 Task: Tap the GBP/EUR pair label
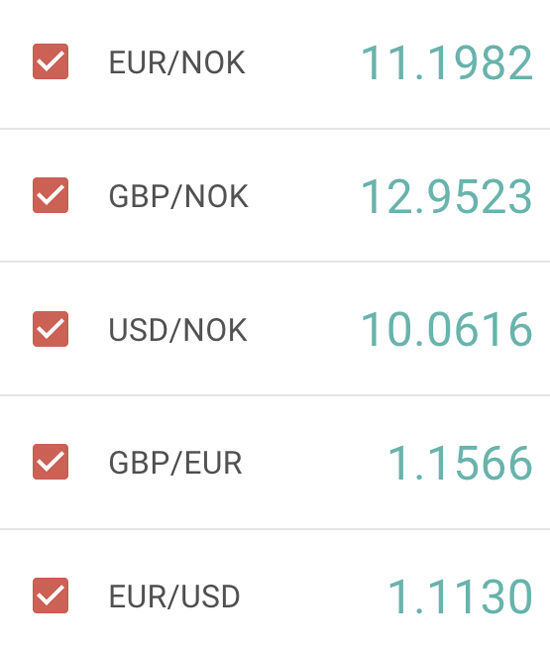tap(175, 463)
